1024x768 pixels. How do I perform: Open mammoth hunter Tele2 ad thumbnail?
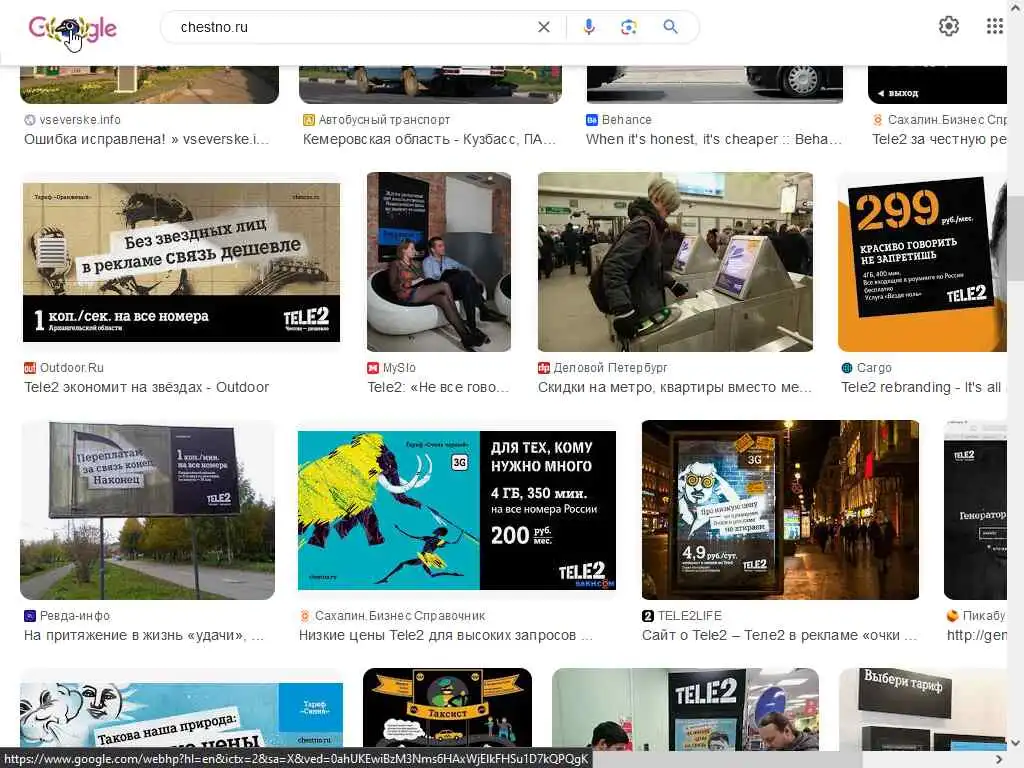click(x=456, y=510)
